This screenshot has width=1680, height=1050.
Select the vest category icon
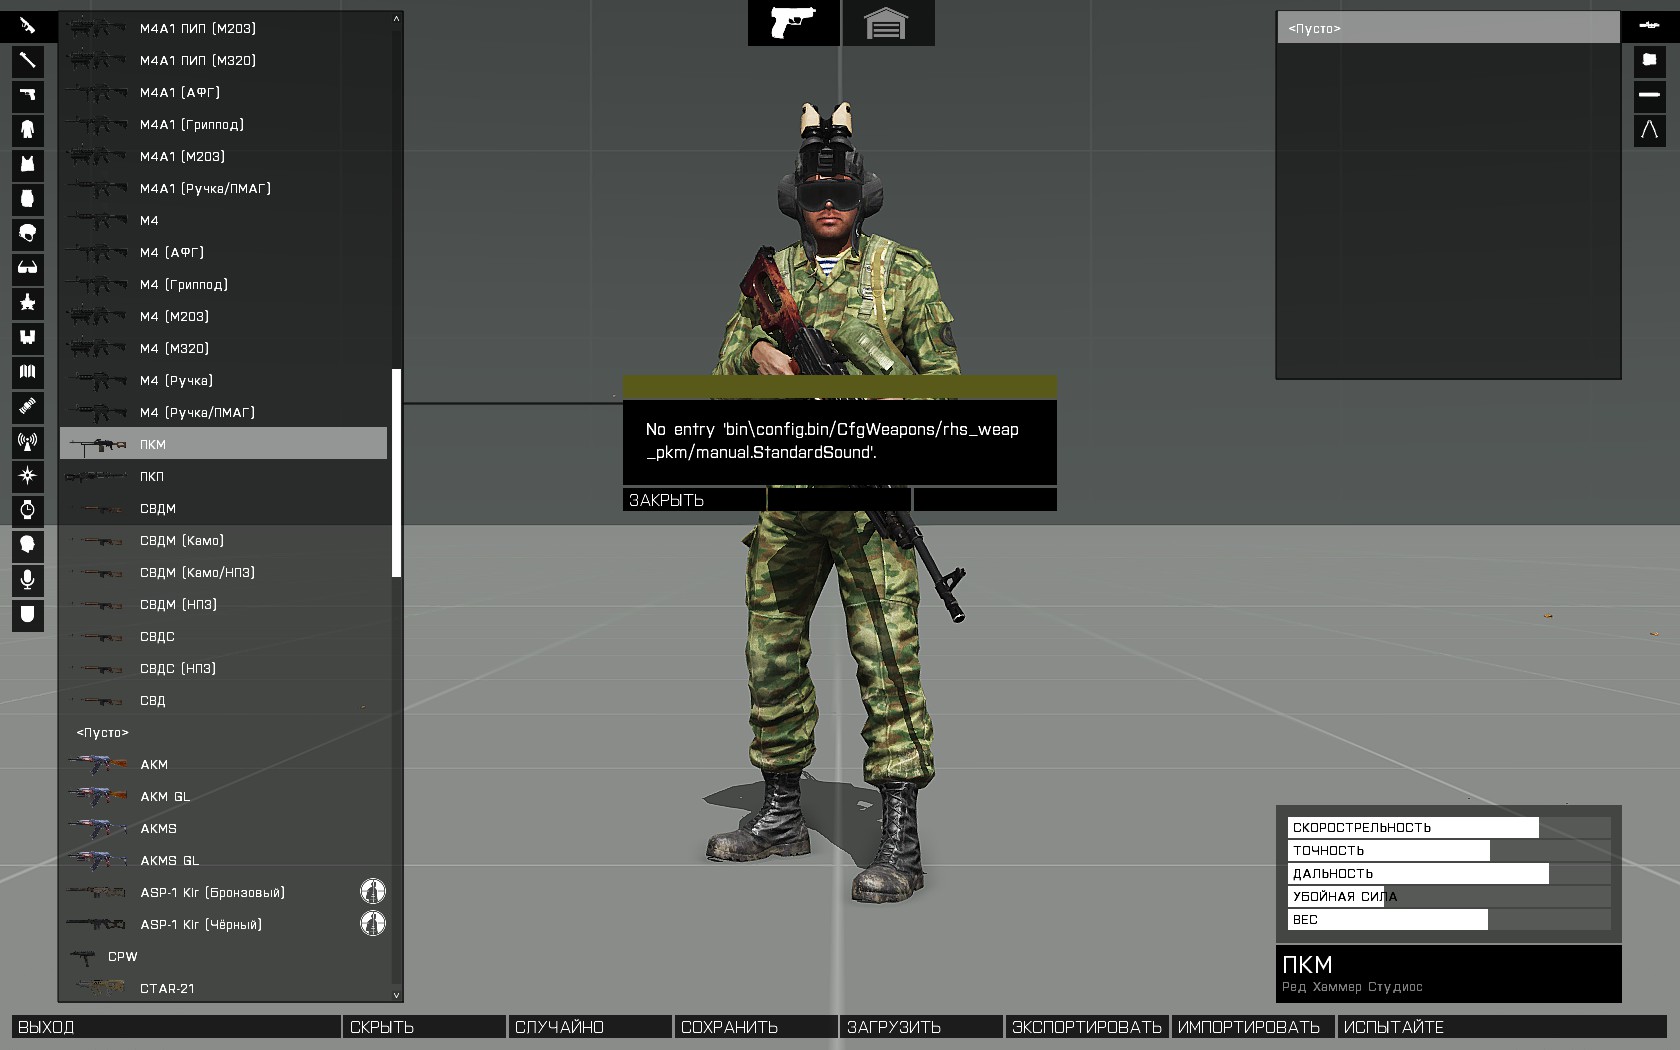pyautogui.click(x=27, y=164)
